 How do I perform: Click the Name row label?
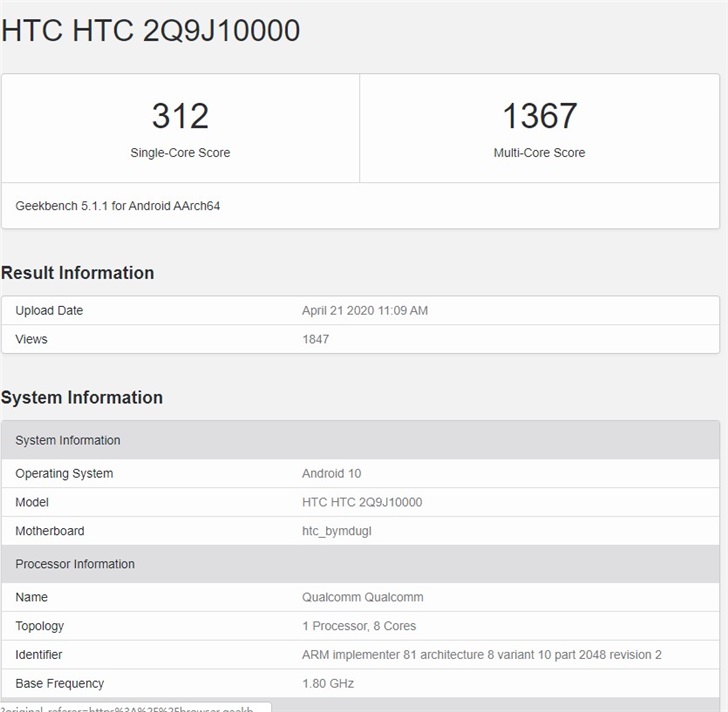(31, 597)
